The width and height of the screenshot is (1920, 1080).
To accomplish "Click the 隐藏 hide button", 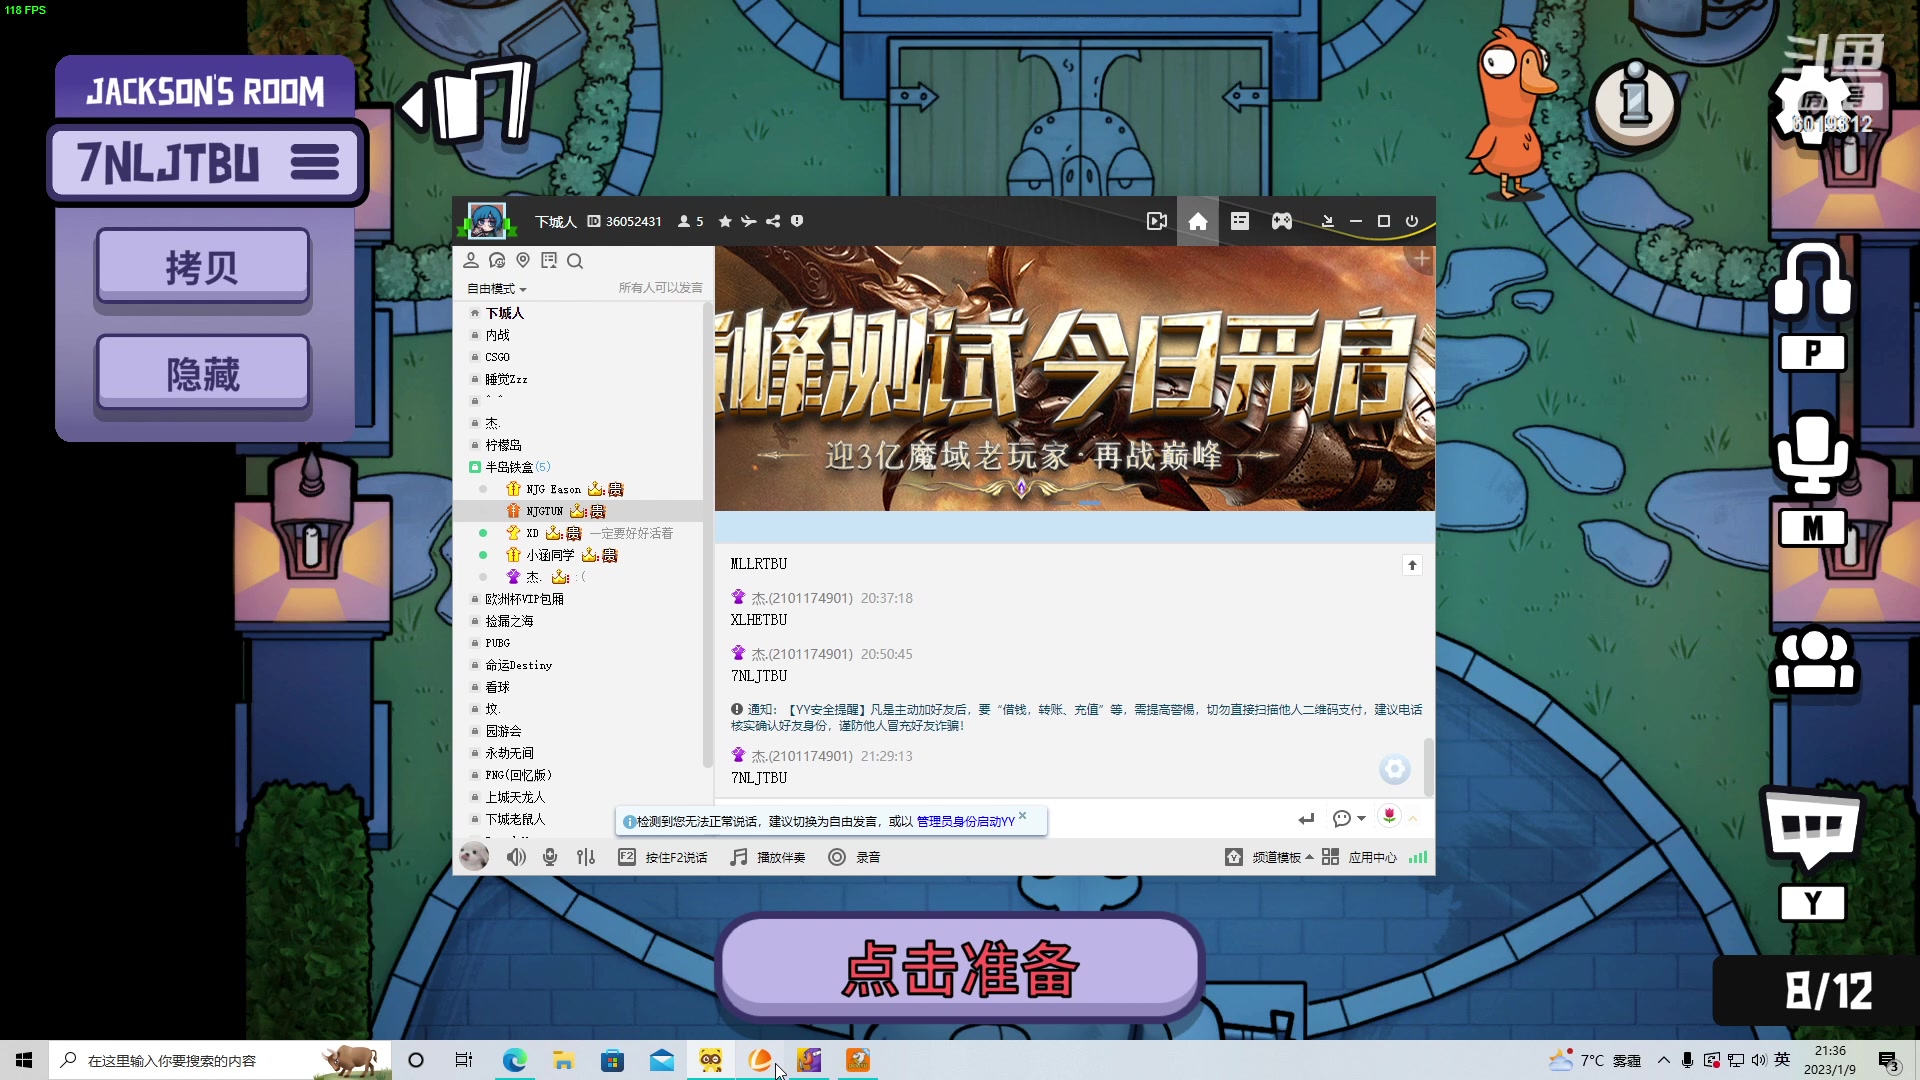I will [x=203, y=374].
